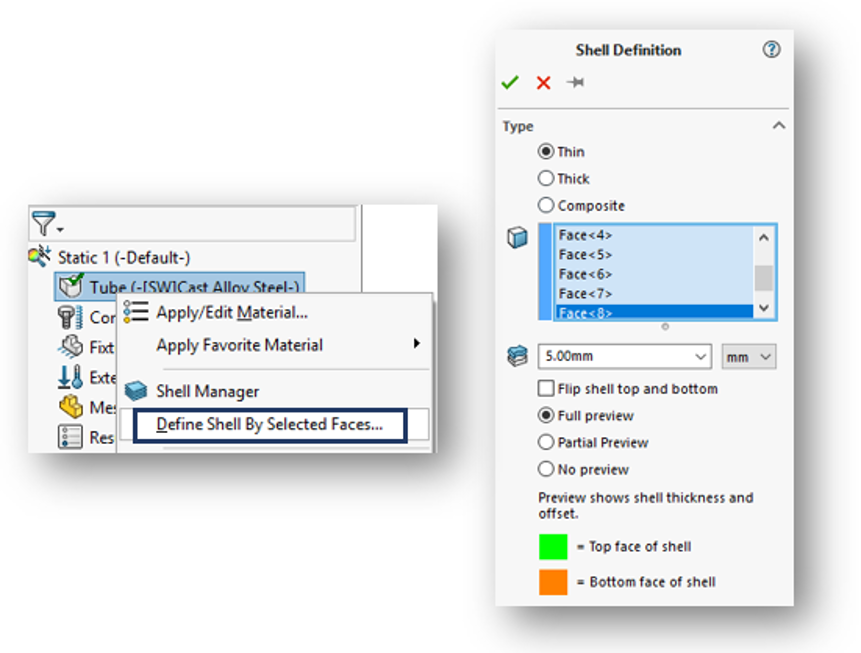Click the Static 1 study icon
The width and height of the screenshot is (861, 653).
tap(40, 256)
